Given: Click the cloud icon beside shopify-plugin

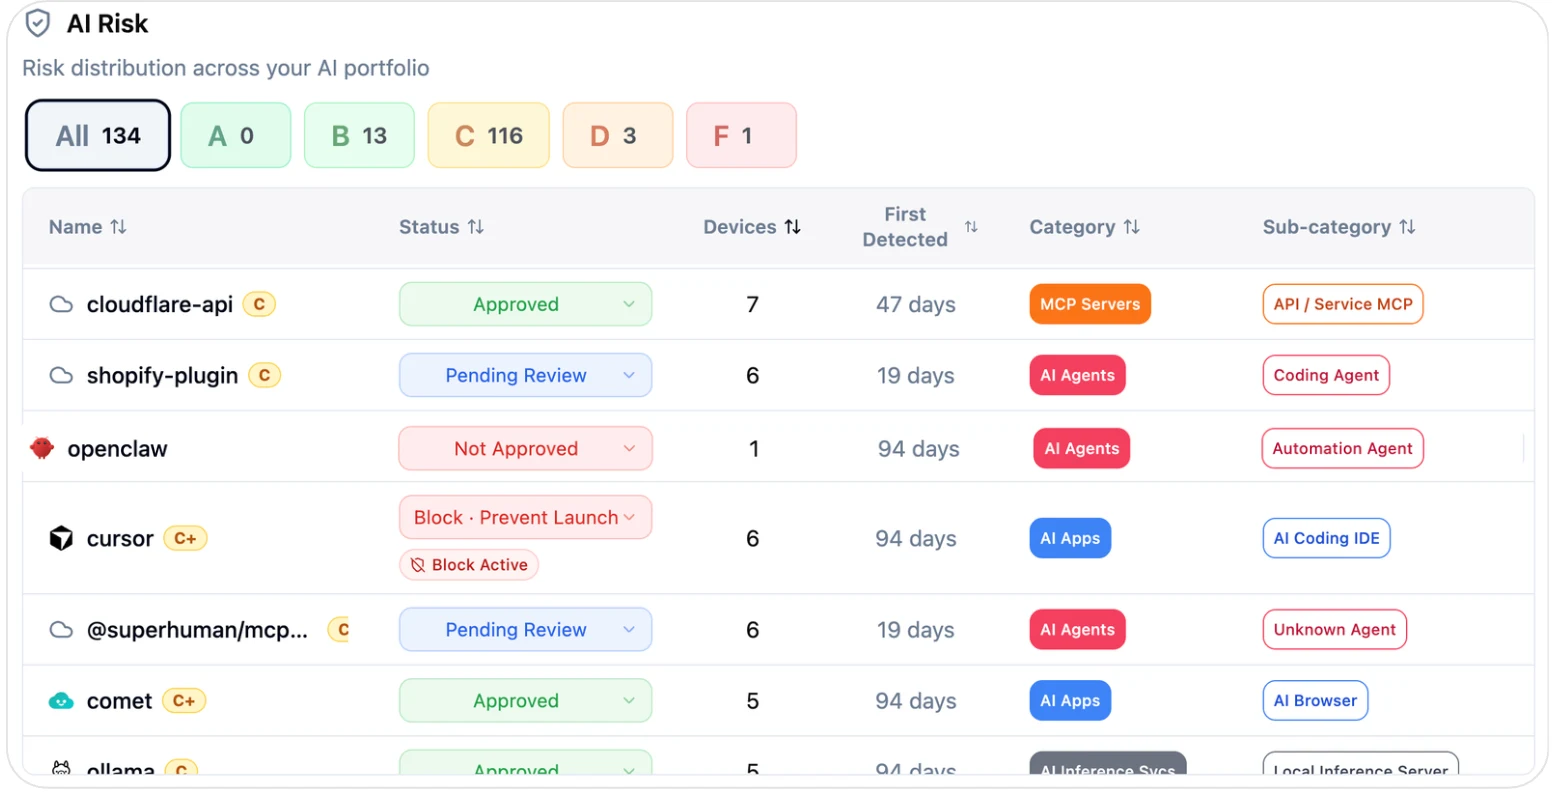Looking at the screenshot, I should (x=61, y=375).
